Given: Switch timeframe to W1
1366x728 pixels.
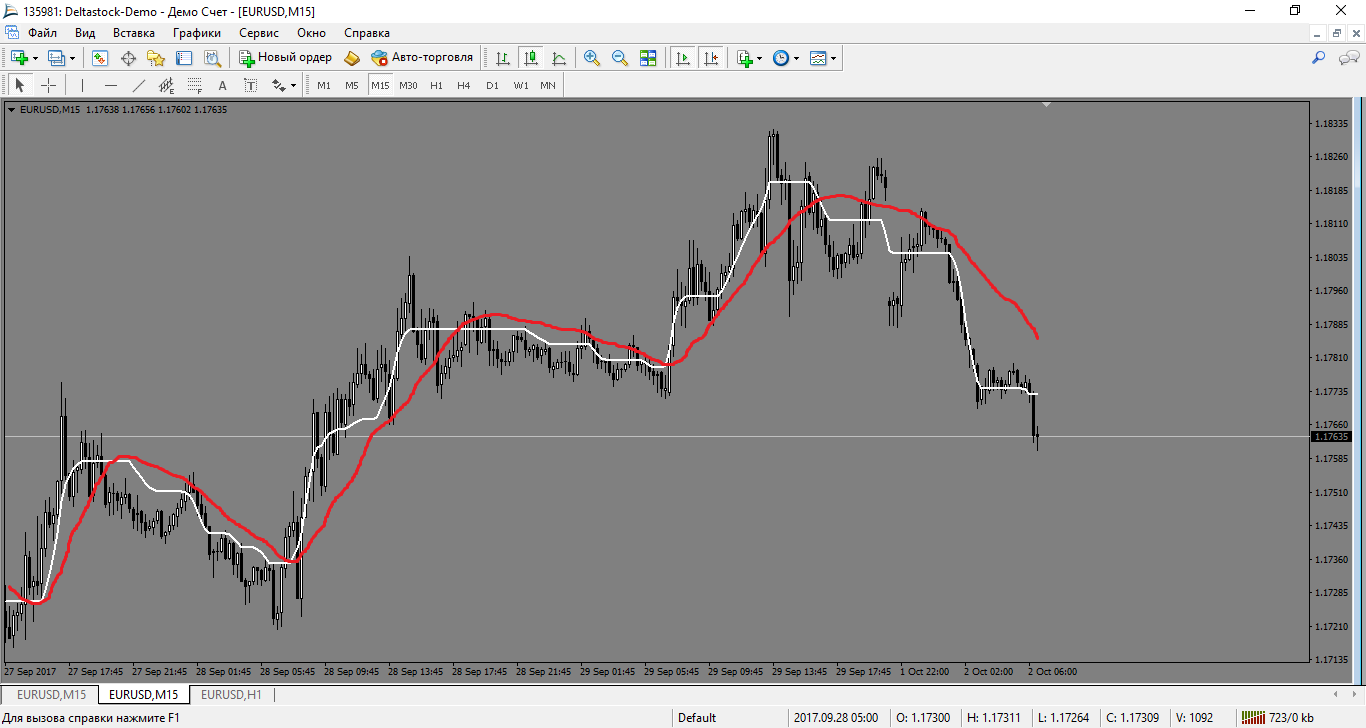Looking at the screenshot, I should (x=520, y=85).
